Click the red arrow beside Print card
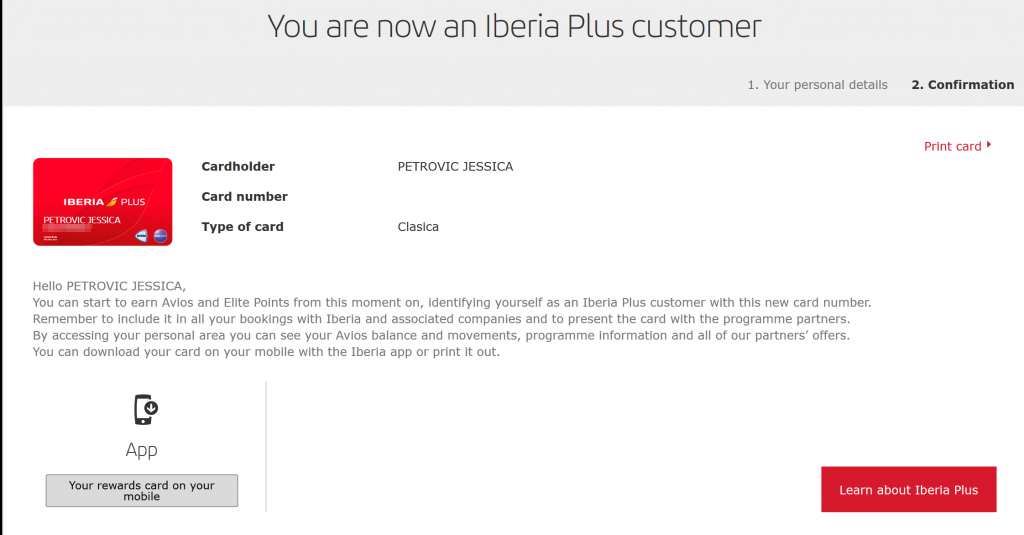This screenshot has width=1024, height=535. 989,145
